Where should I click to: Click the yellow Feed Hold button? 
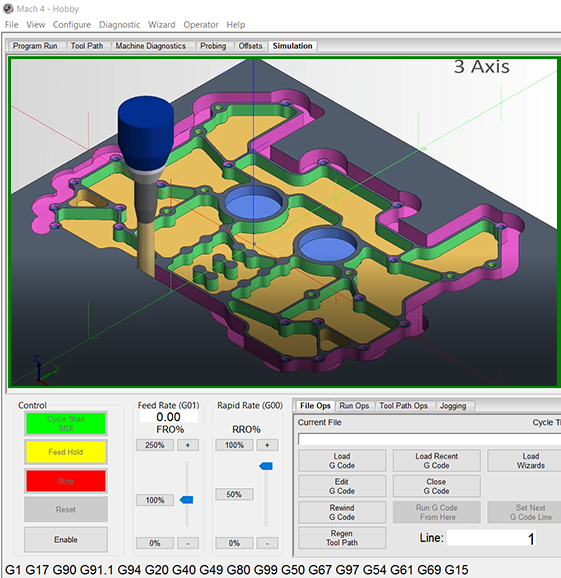66,452
